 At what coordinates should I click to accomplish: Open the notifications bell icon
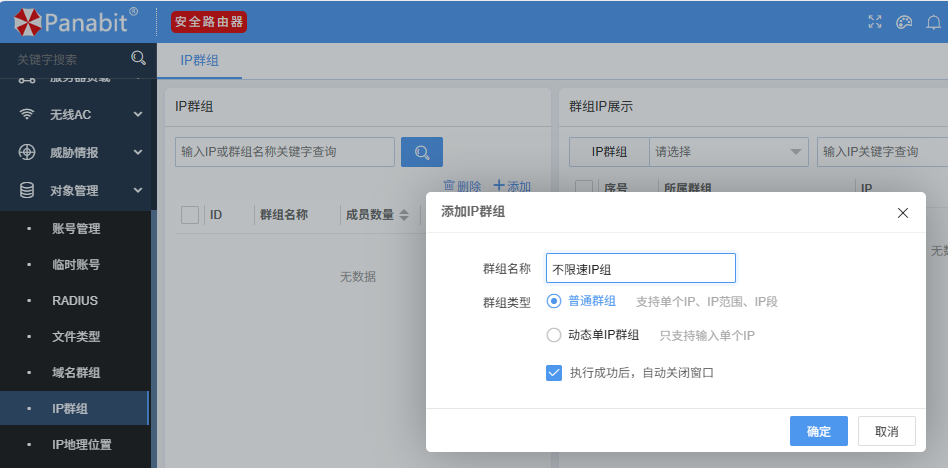pyautogui.click(x=933, y=22)
